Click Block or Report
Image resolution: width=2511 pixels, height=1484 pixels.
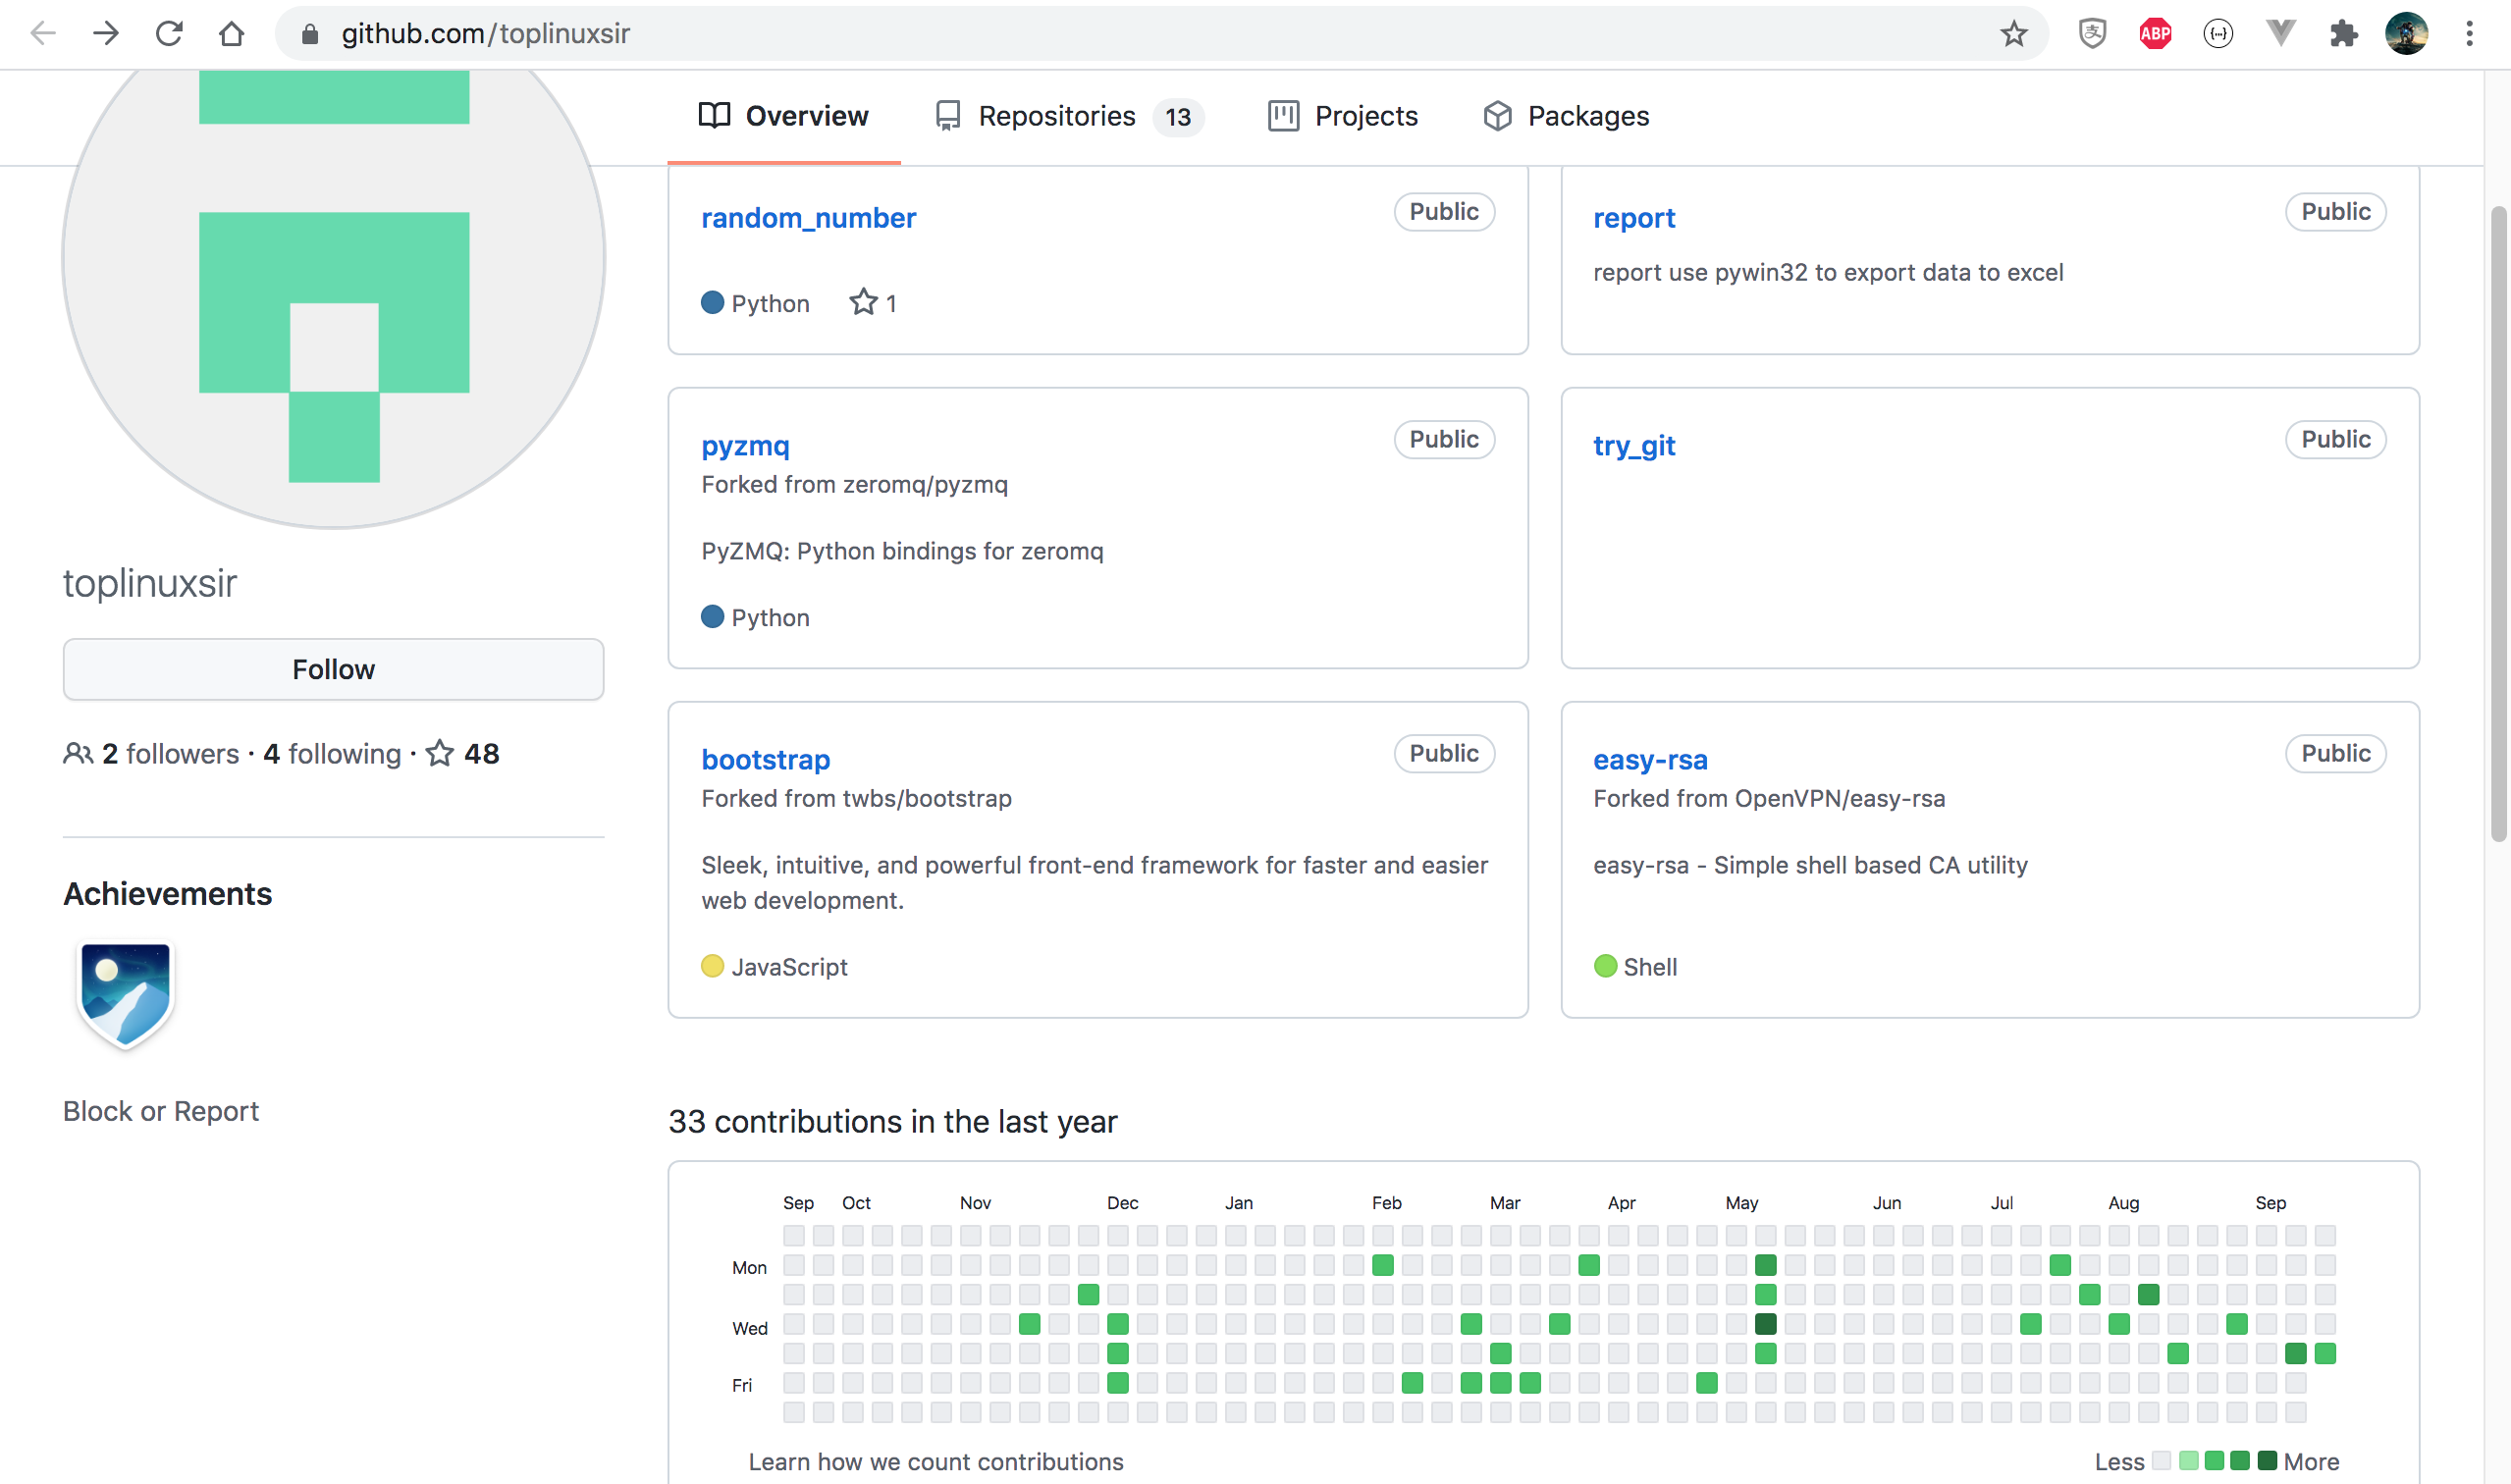[x=161, y=1112]
